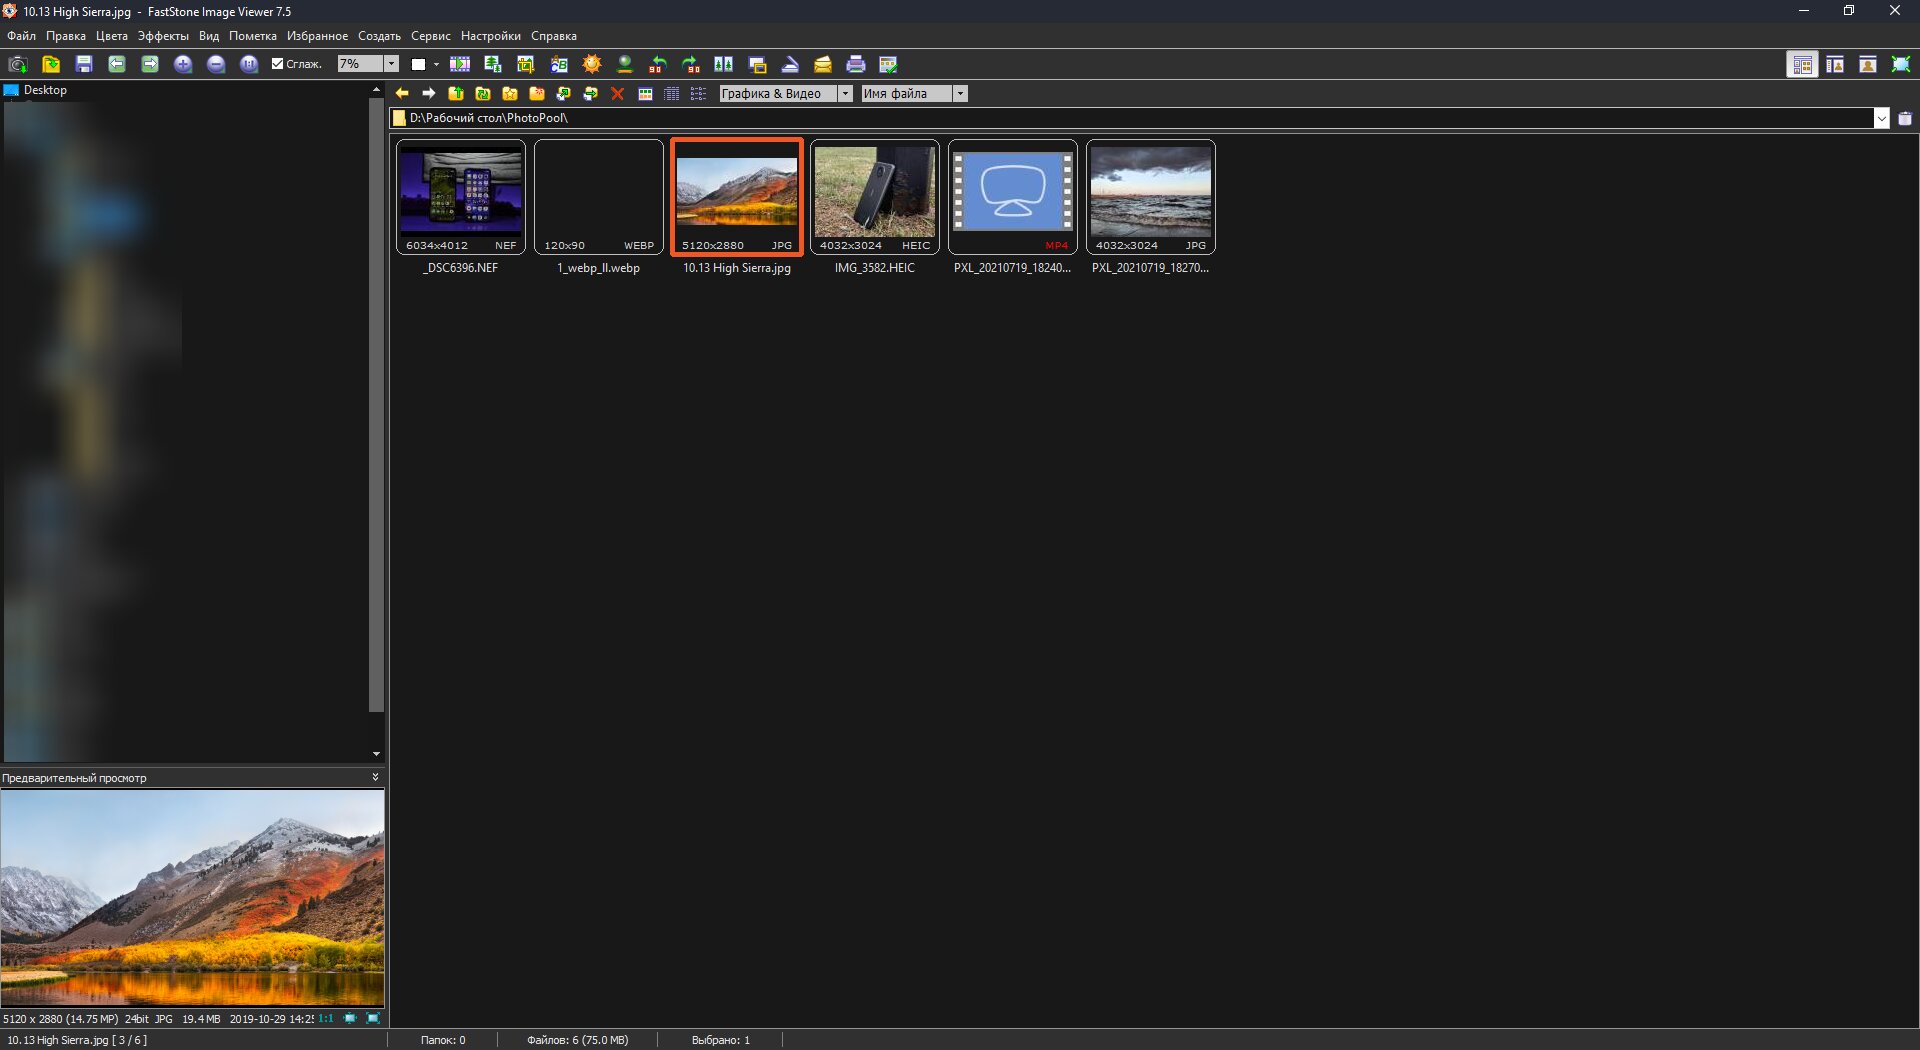Click the Desktop item in folder tree
Image resolution: width=1920 pixels, height=1050 pixels.
click(45, 90)
